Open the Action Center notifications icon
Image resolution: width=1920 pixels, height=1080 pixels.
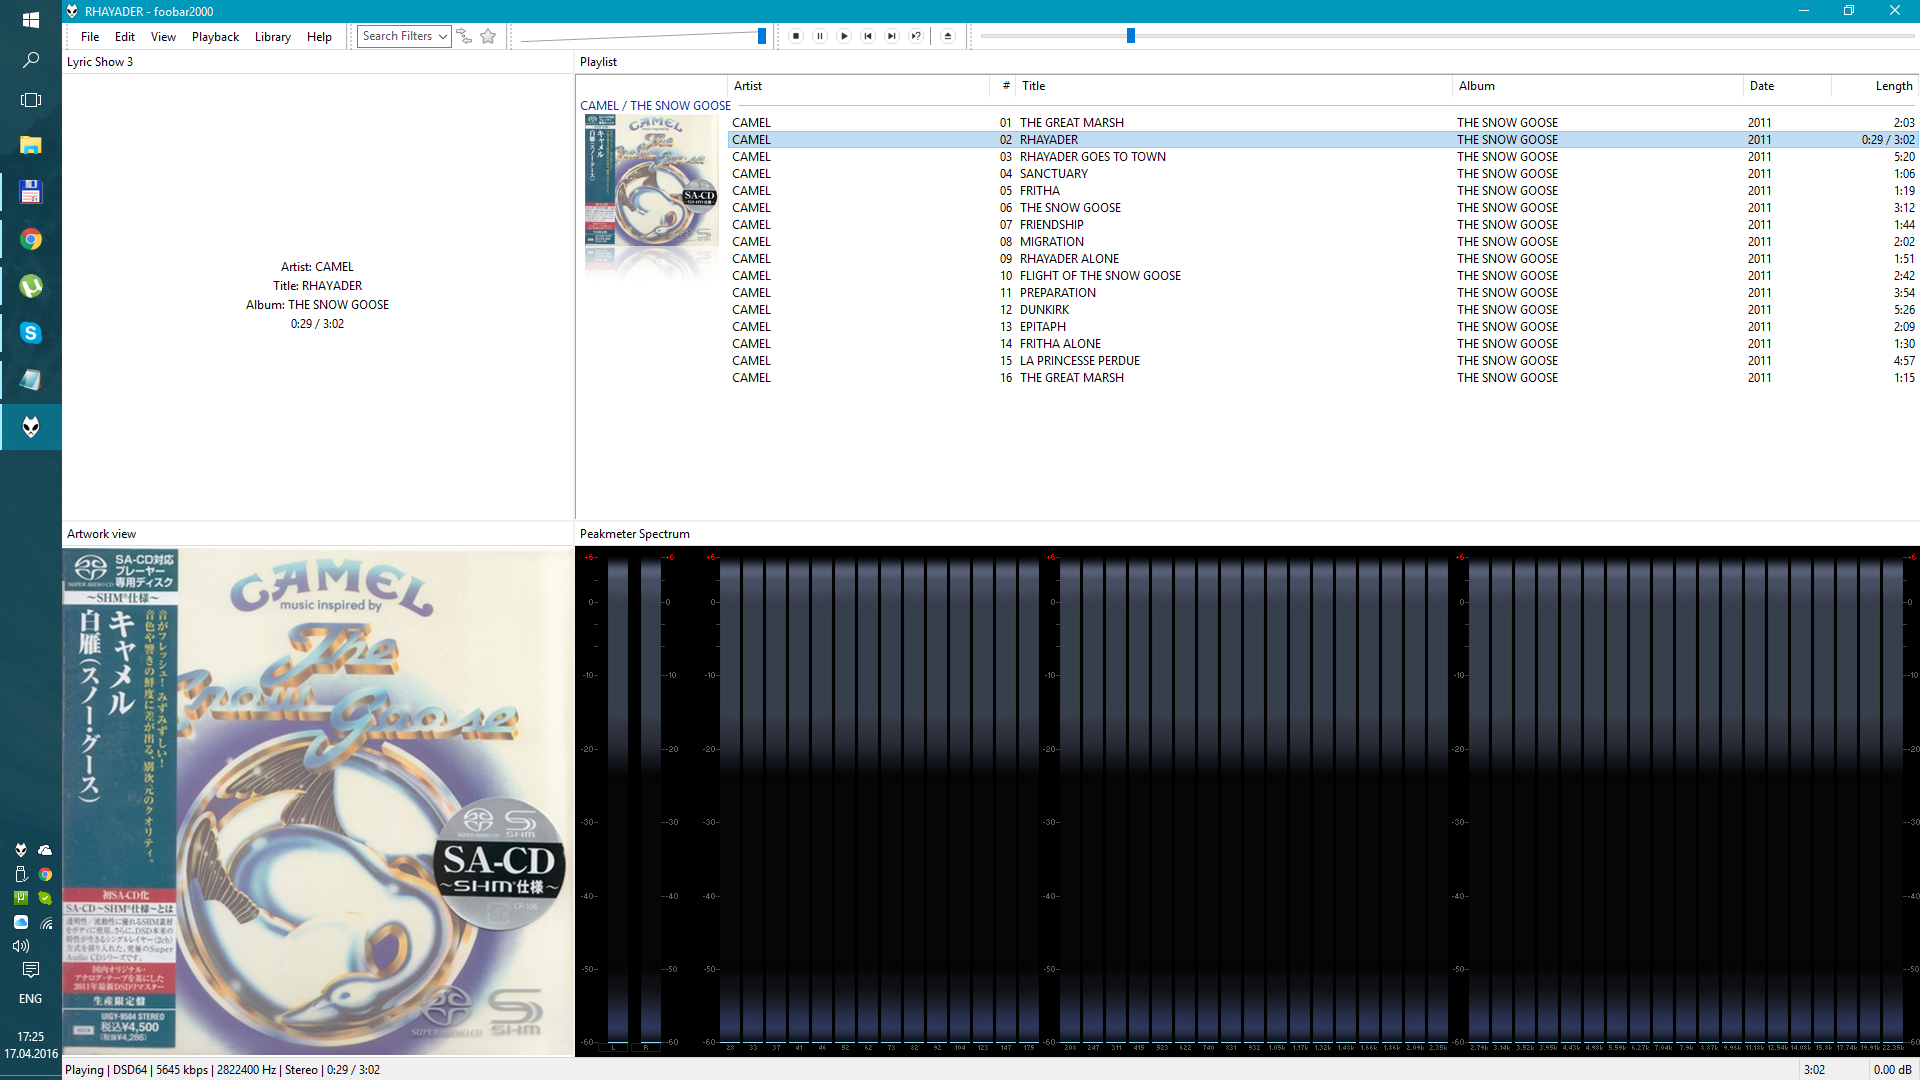[31, 970]
